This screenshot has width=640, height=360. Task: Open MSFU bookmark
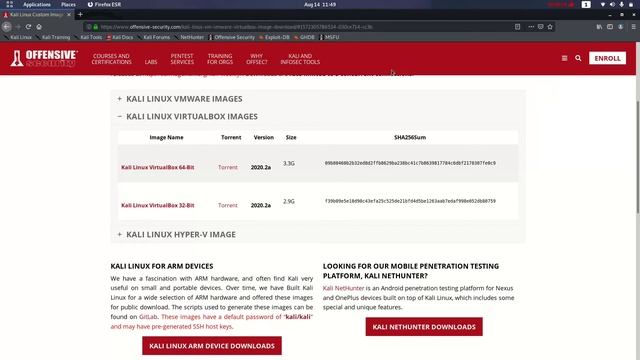(x=329, y=37)
